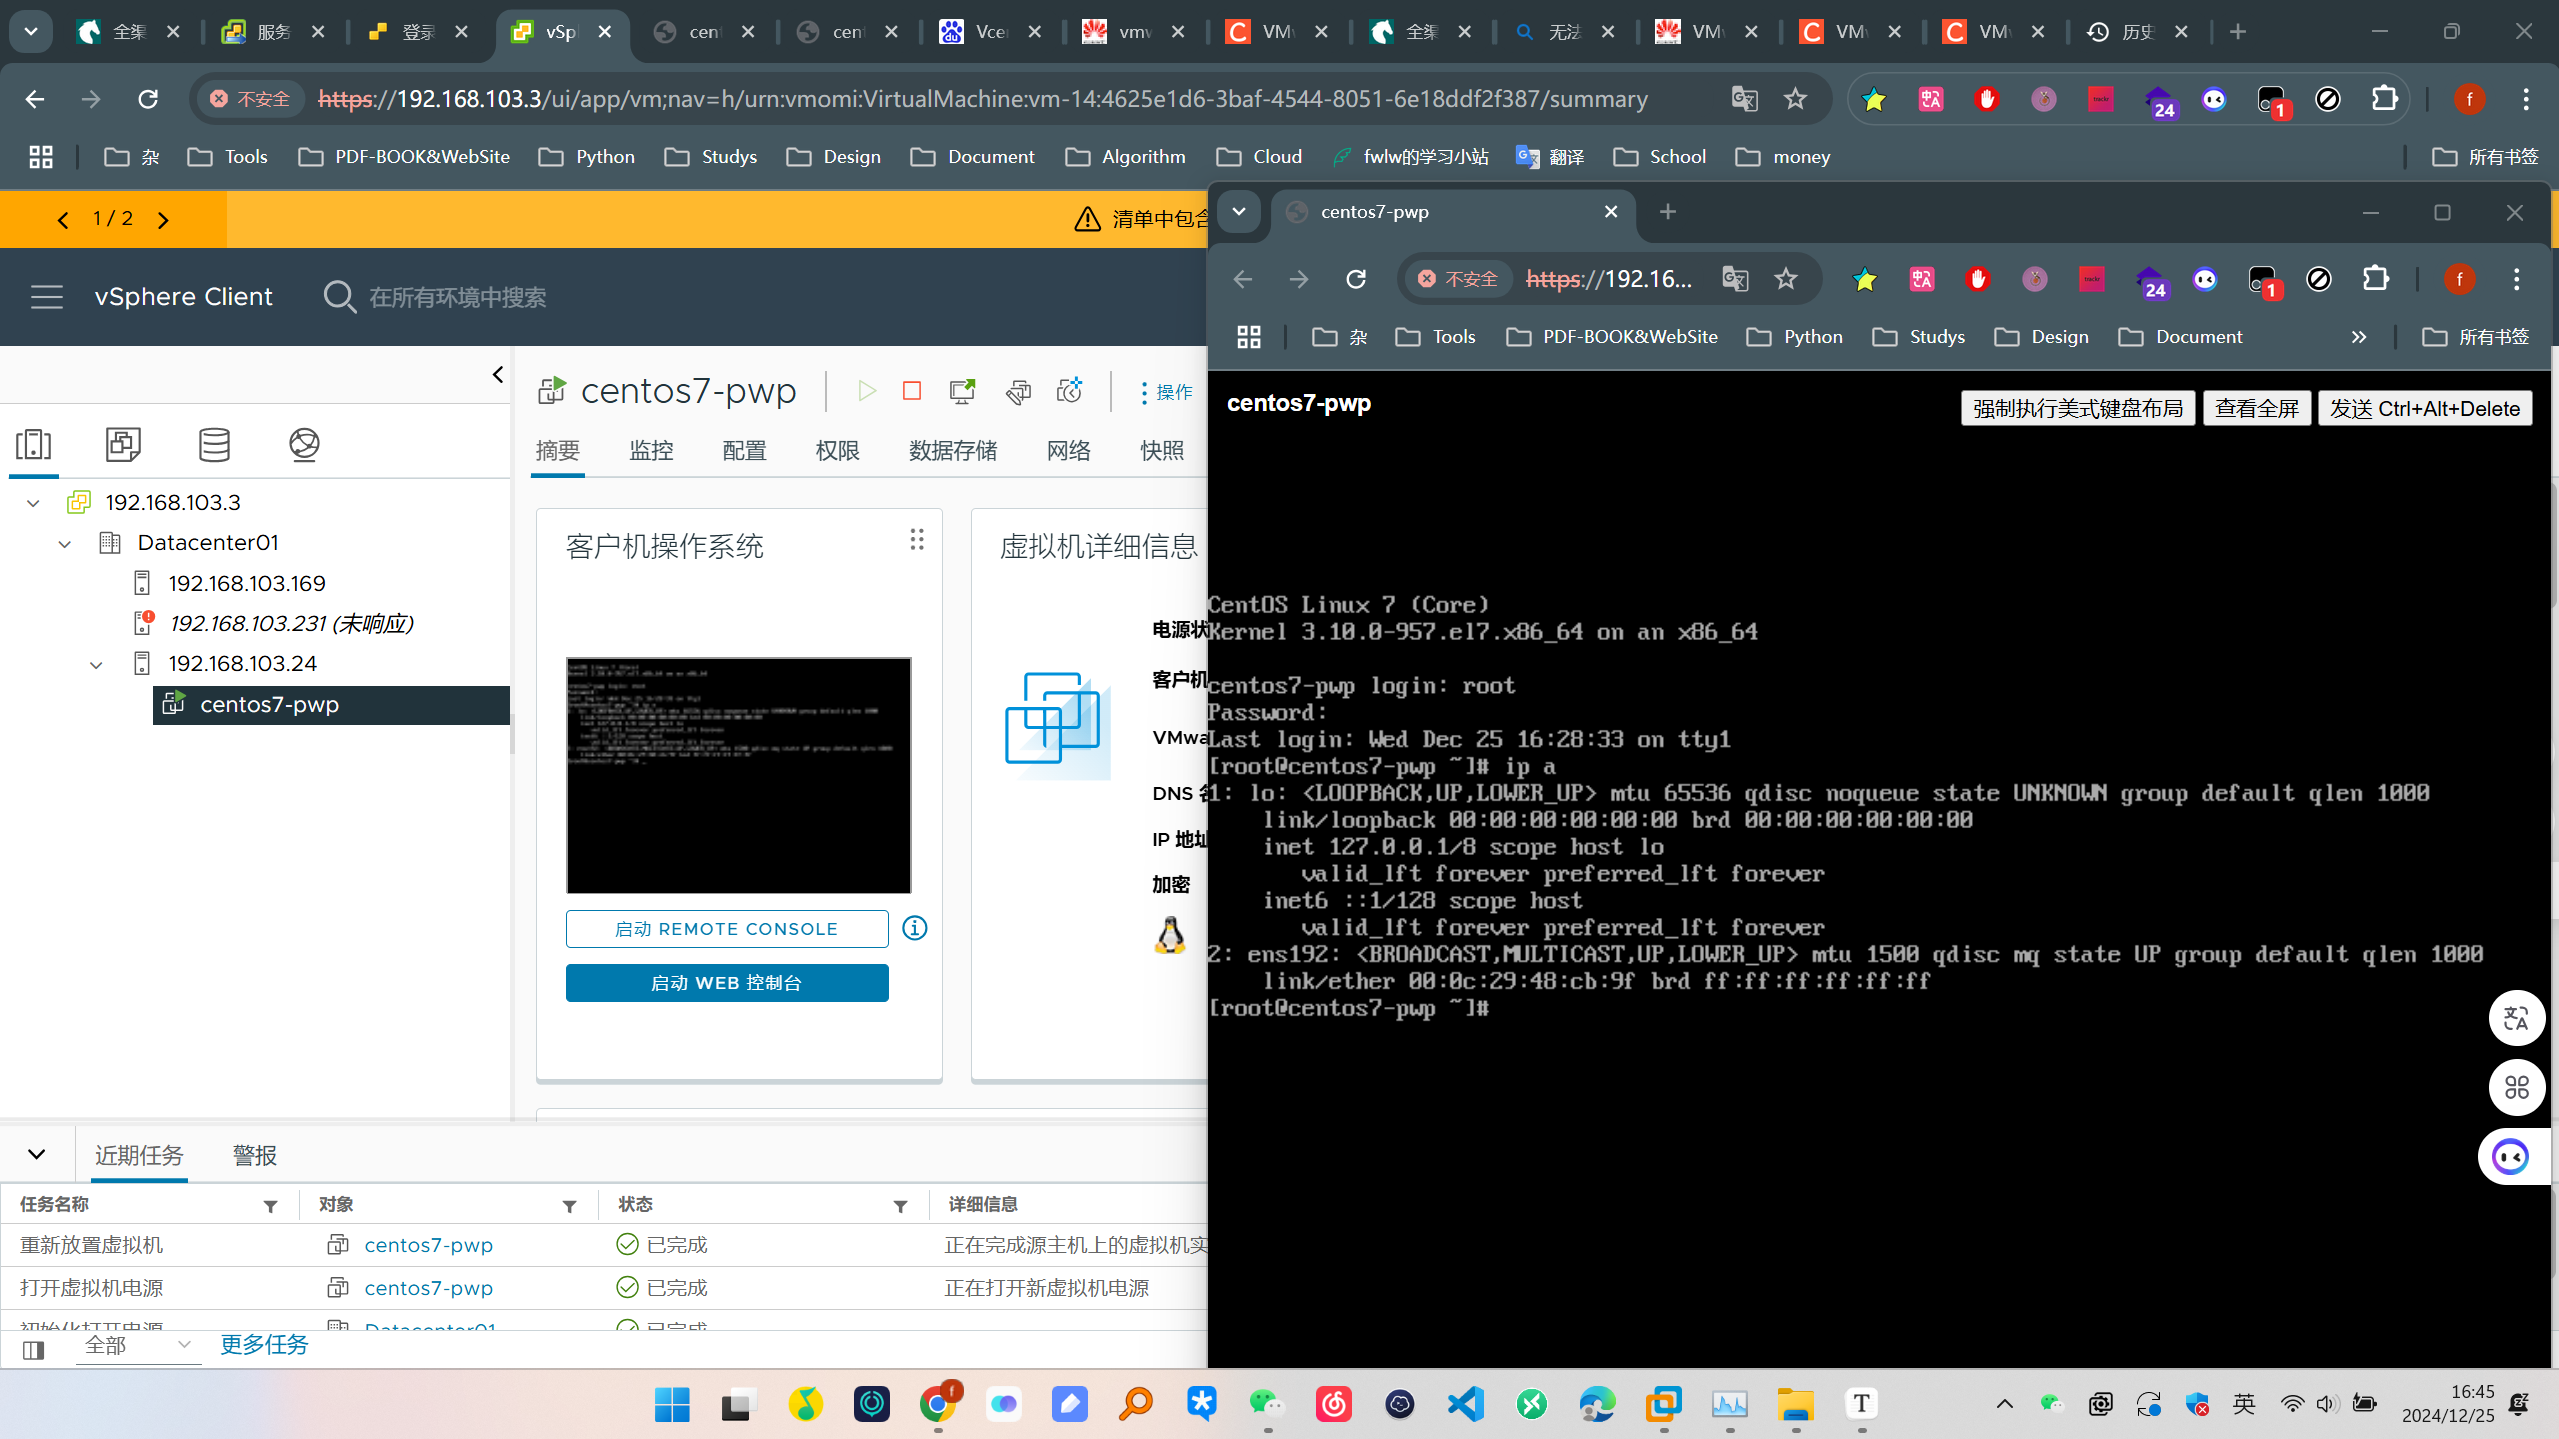Open Windows Start menu
2559x1439 pixels.
[x=672, y=1405]
